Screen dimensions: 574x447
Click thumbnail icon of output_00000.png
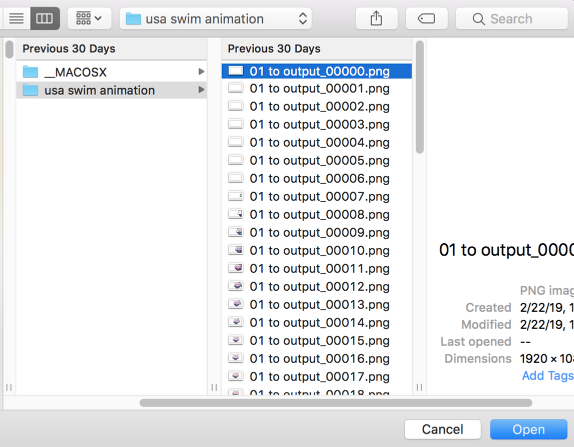point(235,71)
